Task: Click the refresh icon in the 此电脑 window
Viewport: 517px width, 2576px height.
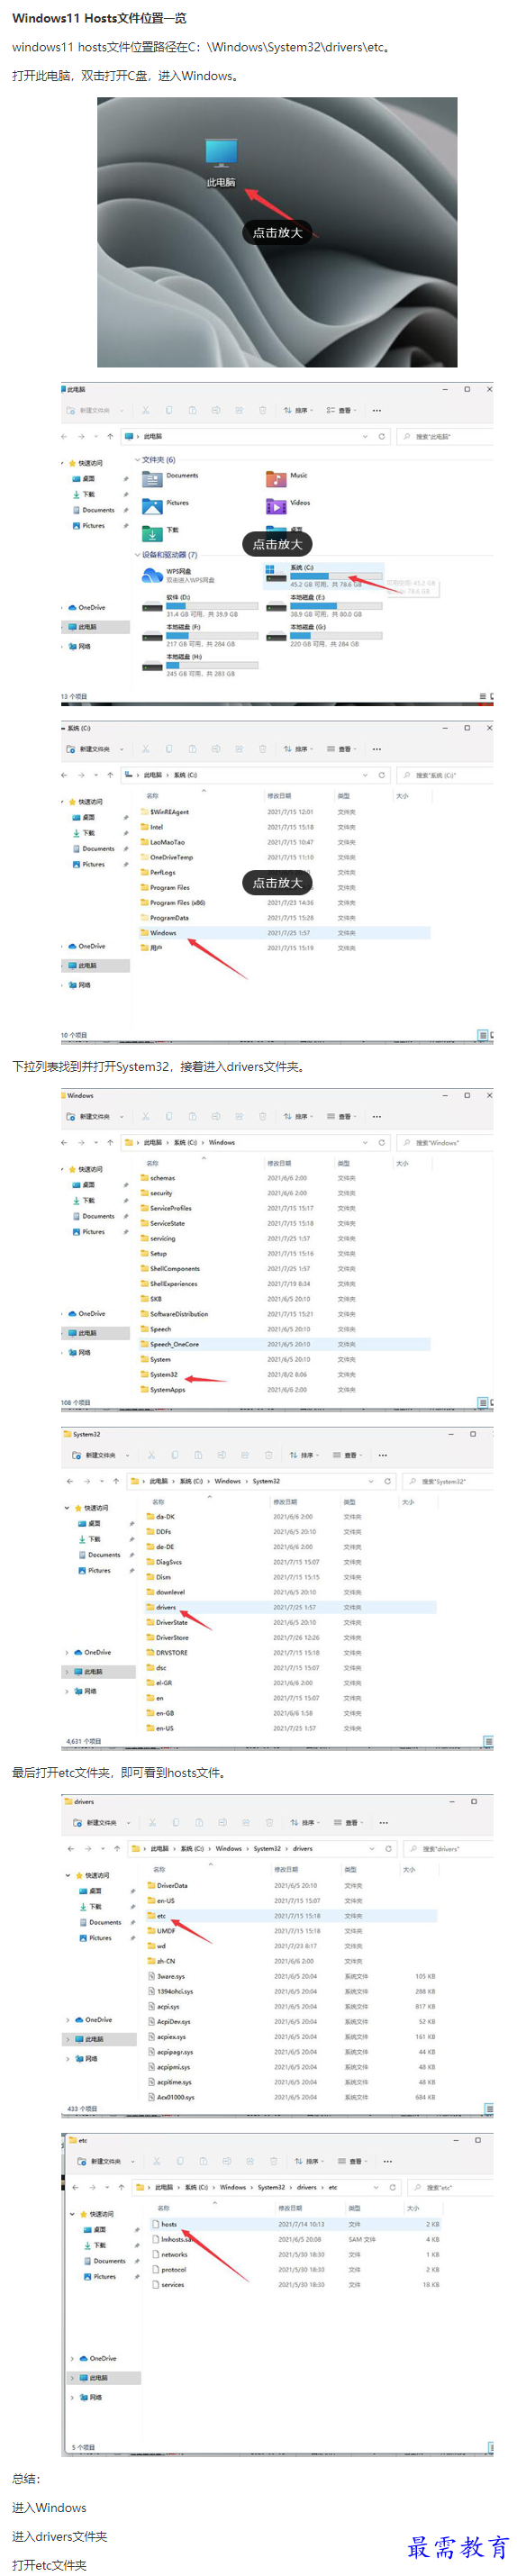Action: (x=381, y=437)
